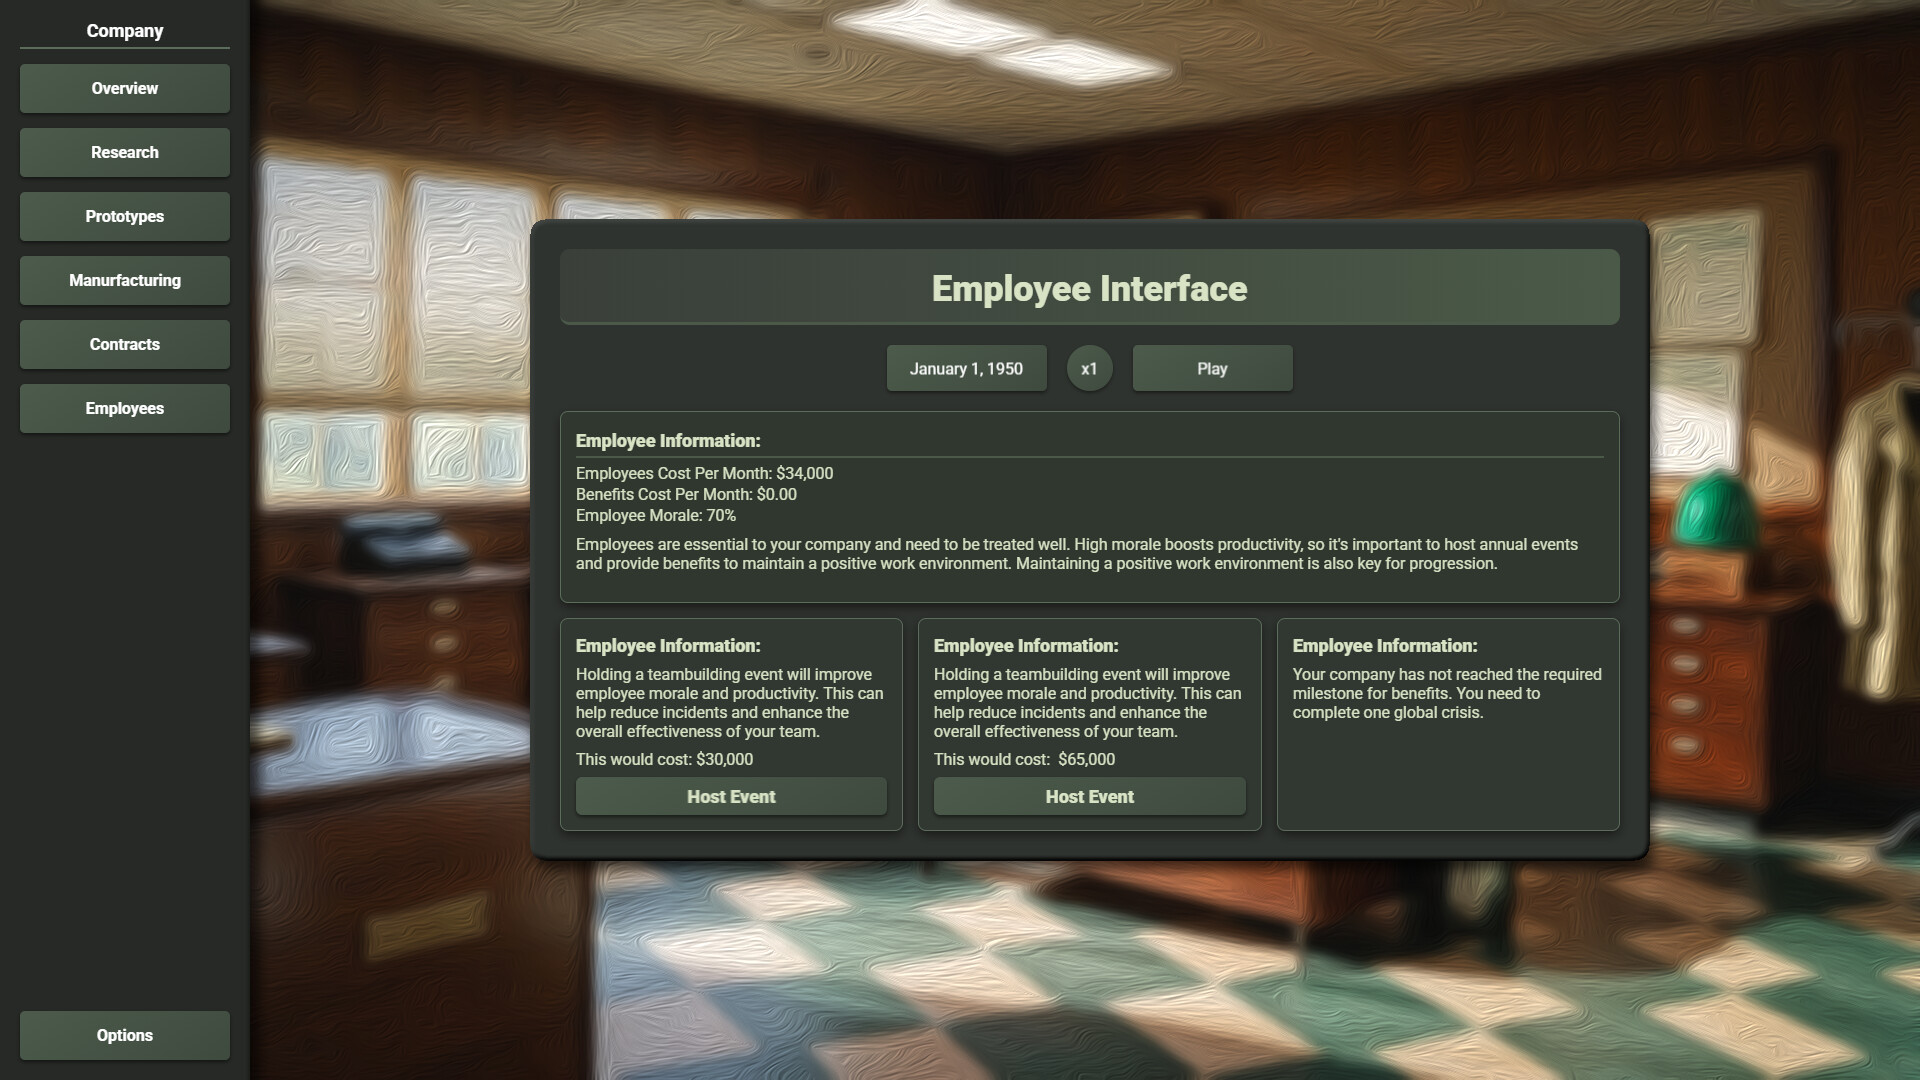The image size is (1920, 1080).
Task: Select Manufacturing in the sidebar
Action: 124,280
